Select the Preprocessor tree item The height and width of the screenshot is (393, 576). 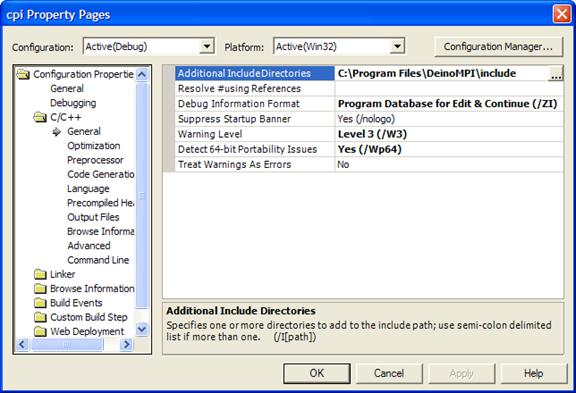tap(96, 160)
